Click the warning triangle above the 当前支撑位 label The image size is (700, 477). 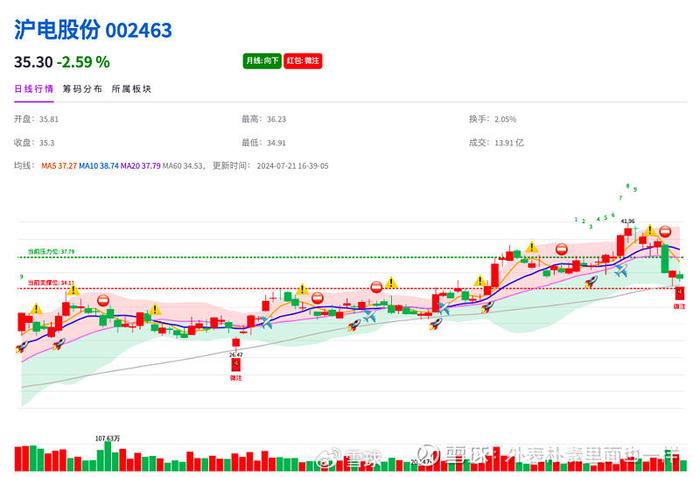click(73, 290)
